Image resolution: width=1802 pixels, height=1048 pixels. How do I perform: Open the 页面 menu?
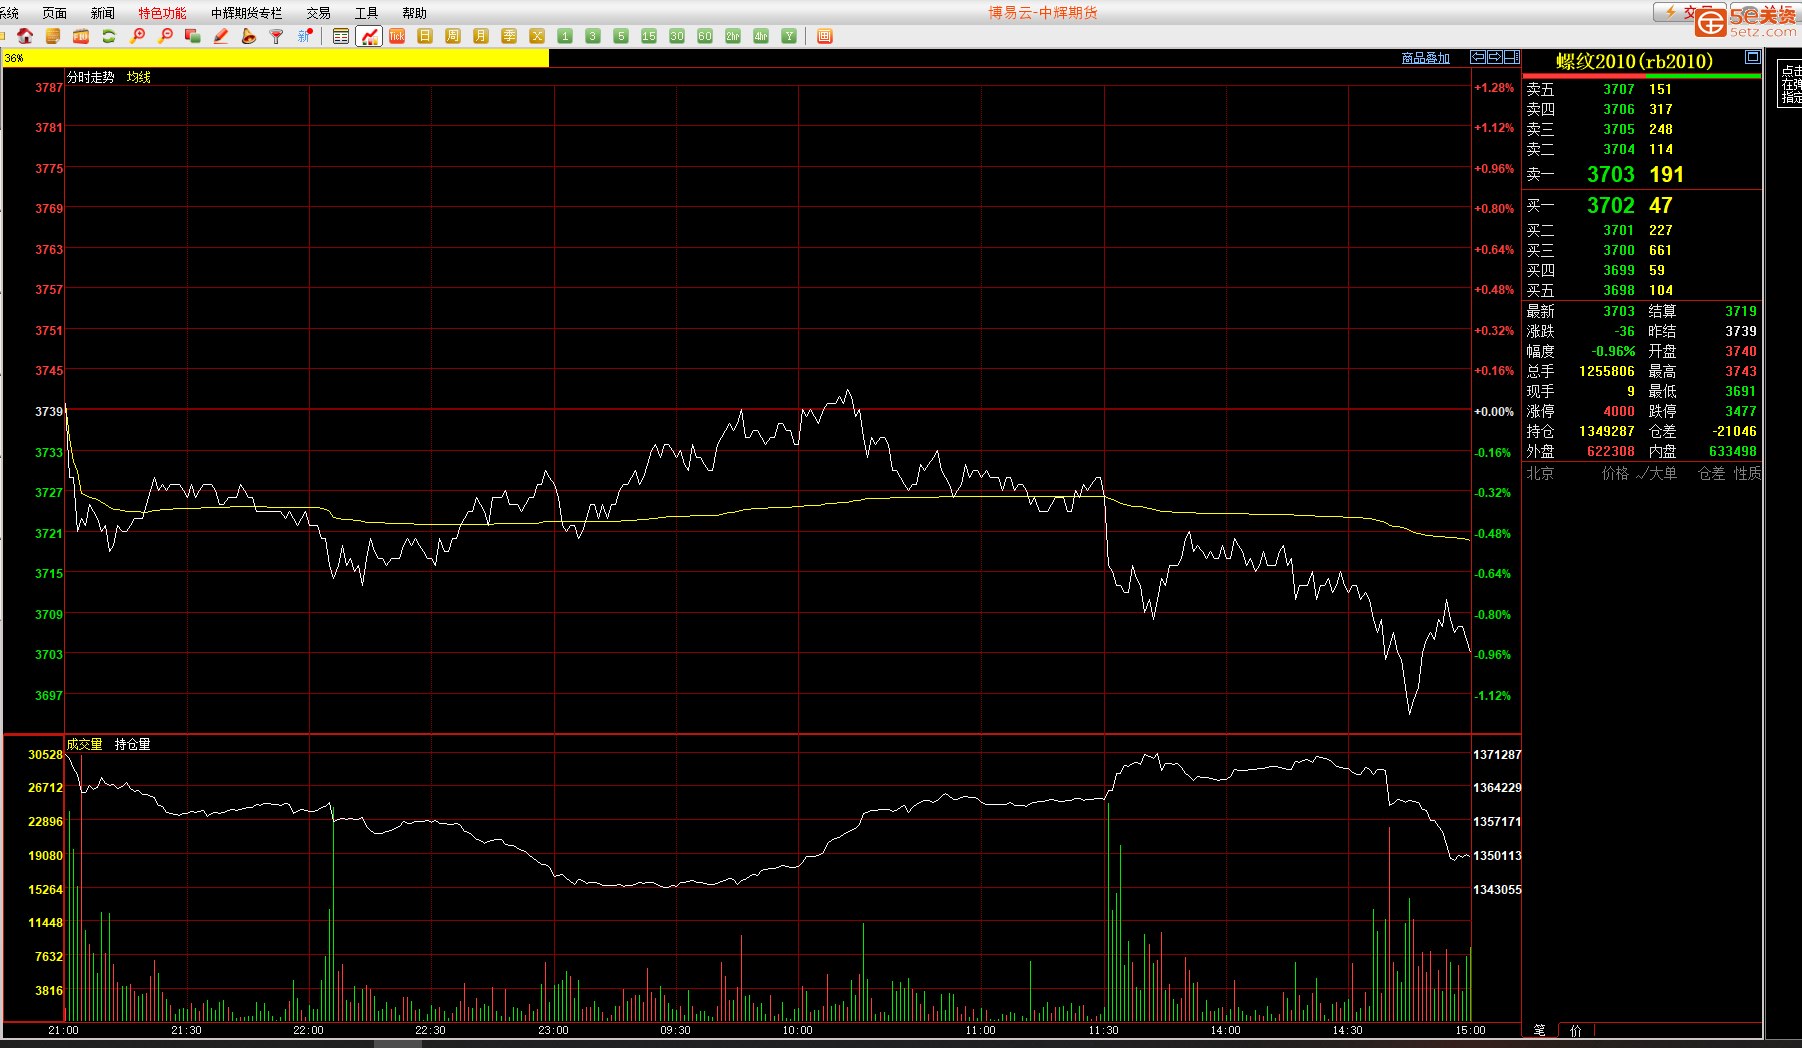point(55,13)
